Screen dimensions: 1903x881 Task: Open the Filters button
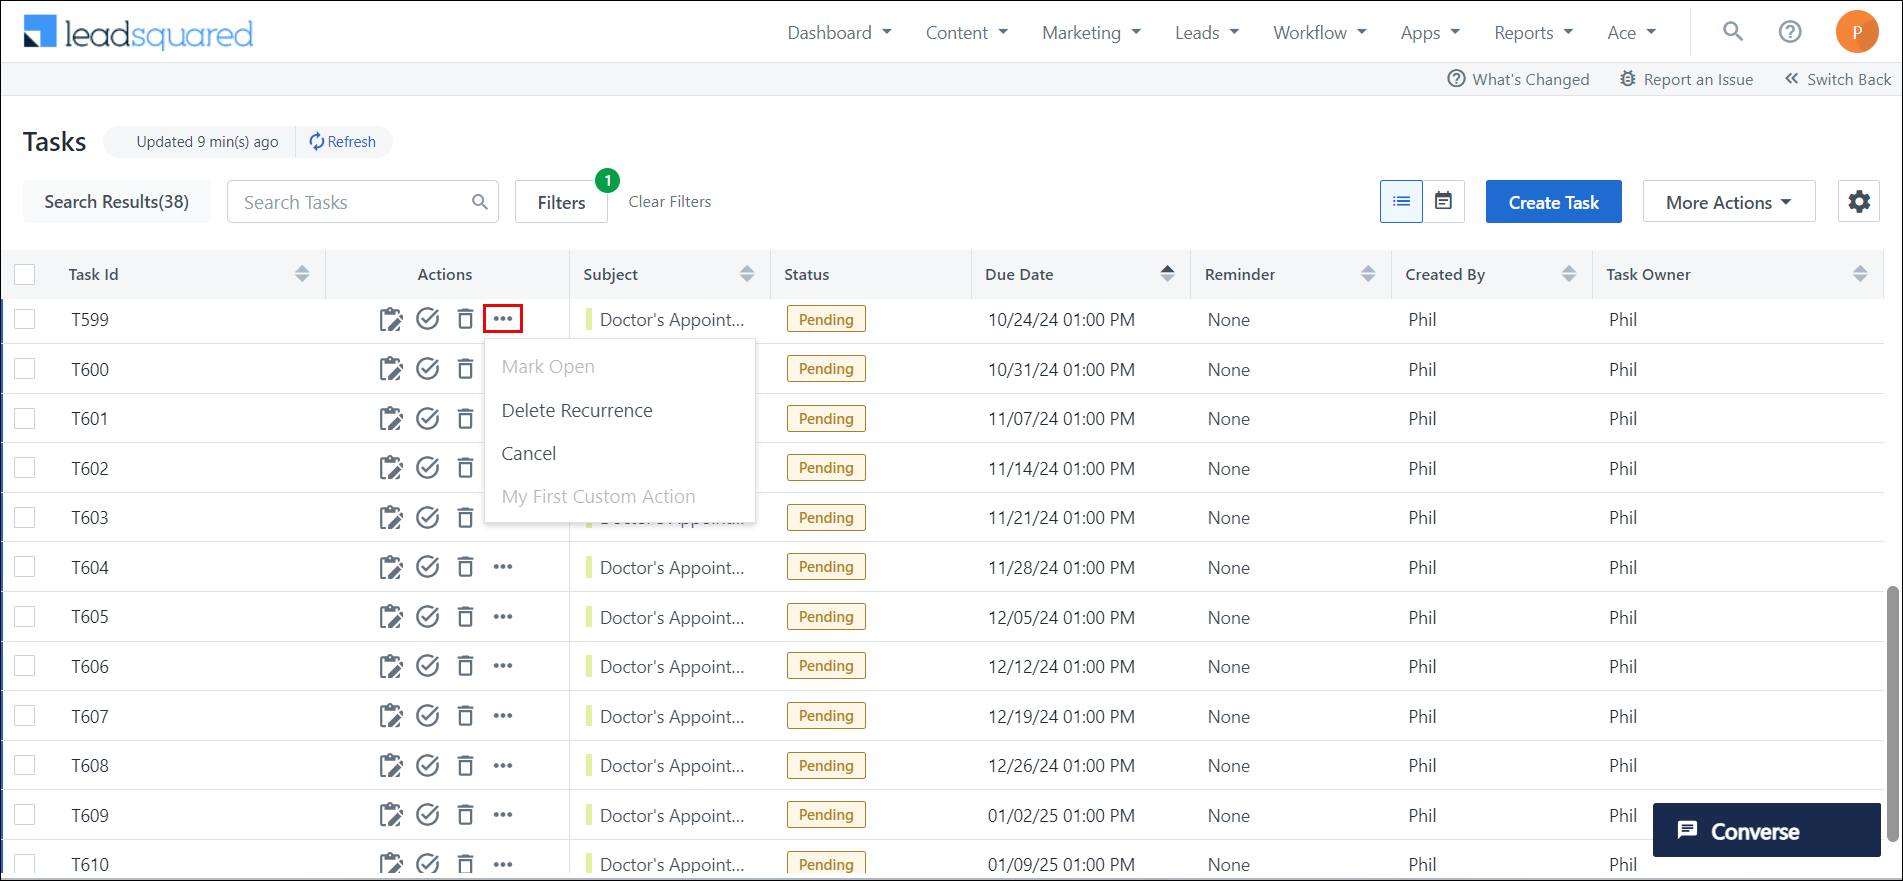pyautogui.click(x=561, y=202)
